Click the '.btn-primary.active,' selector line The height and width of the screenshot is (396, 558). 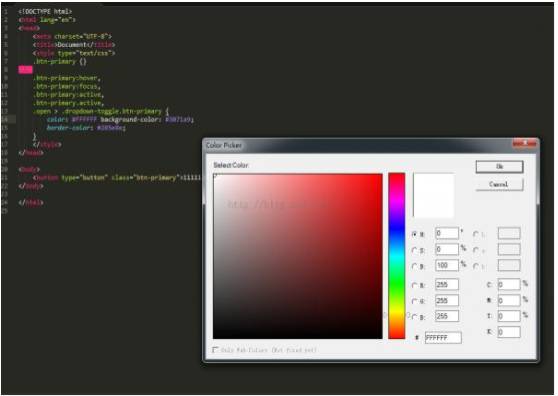point(68,103)
